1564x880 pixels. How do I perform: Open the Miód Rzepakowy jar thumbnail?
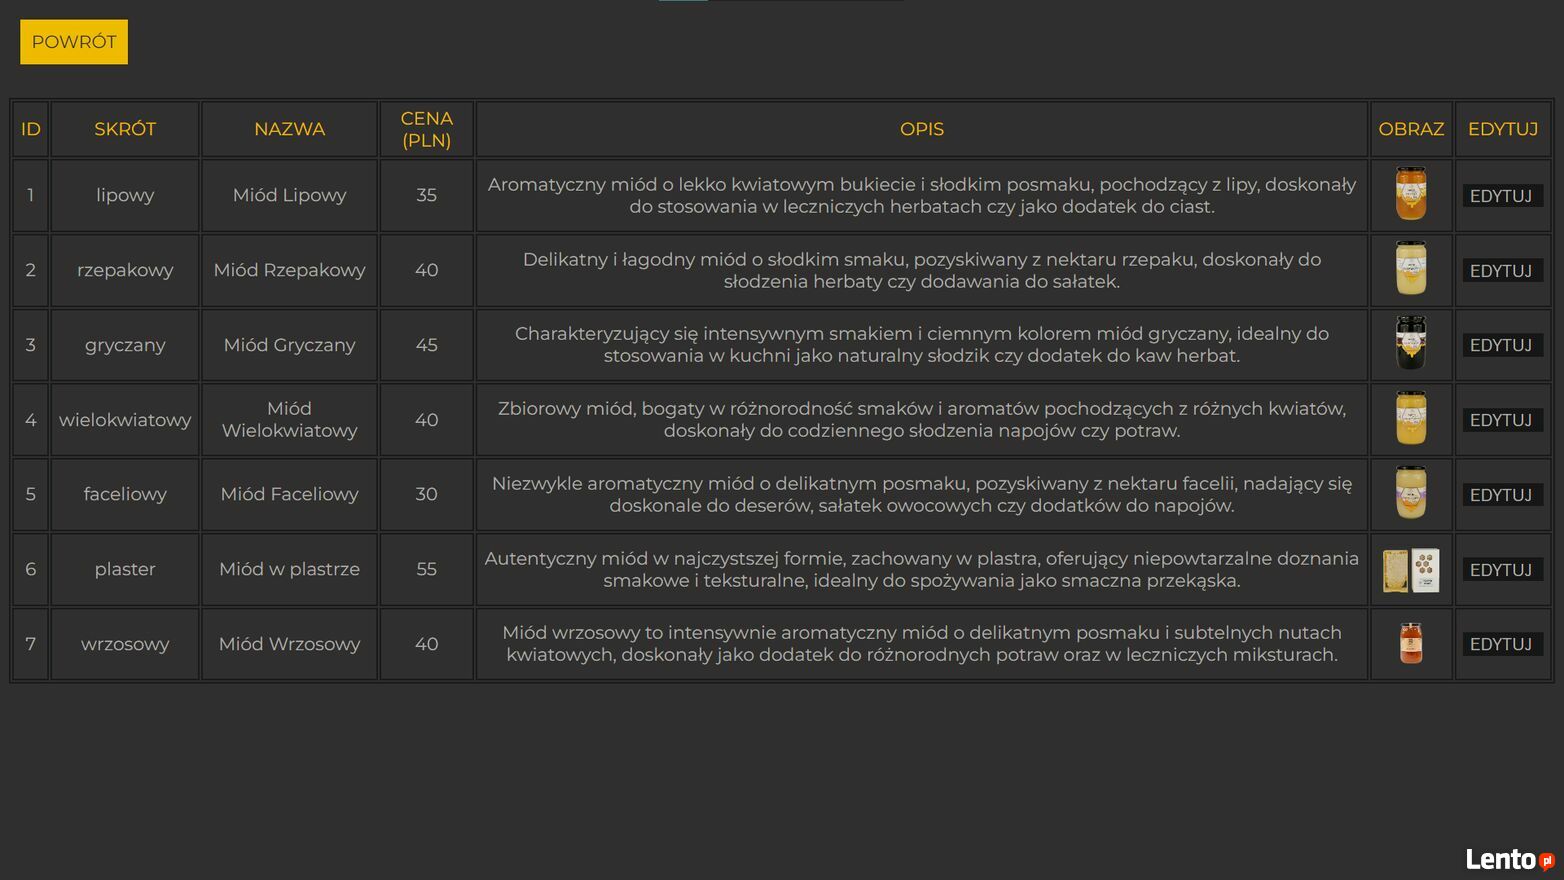pyautogui.click(x=1411, y=269)
